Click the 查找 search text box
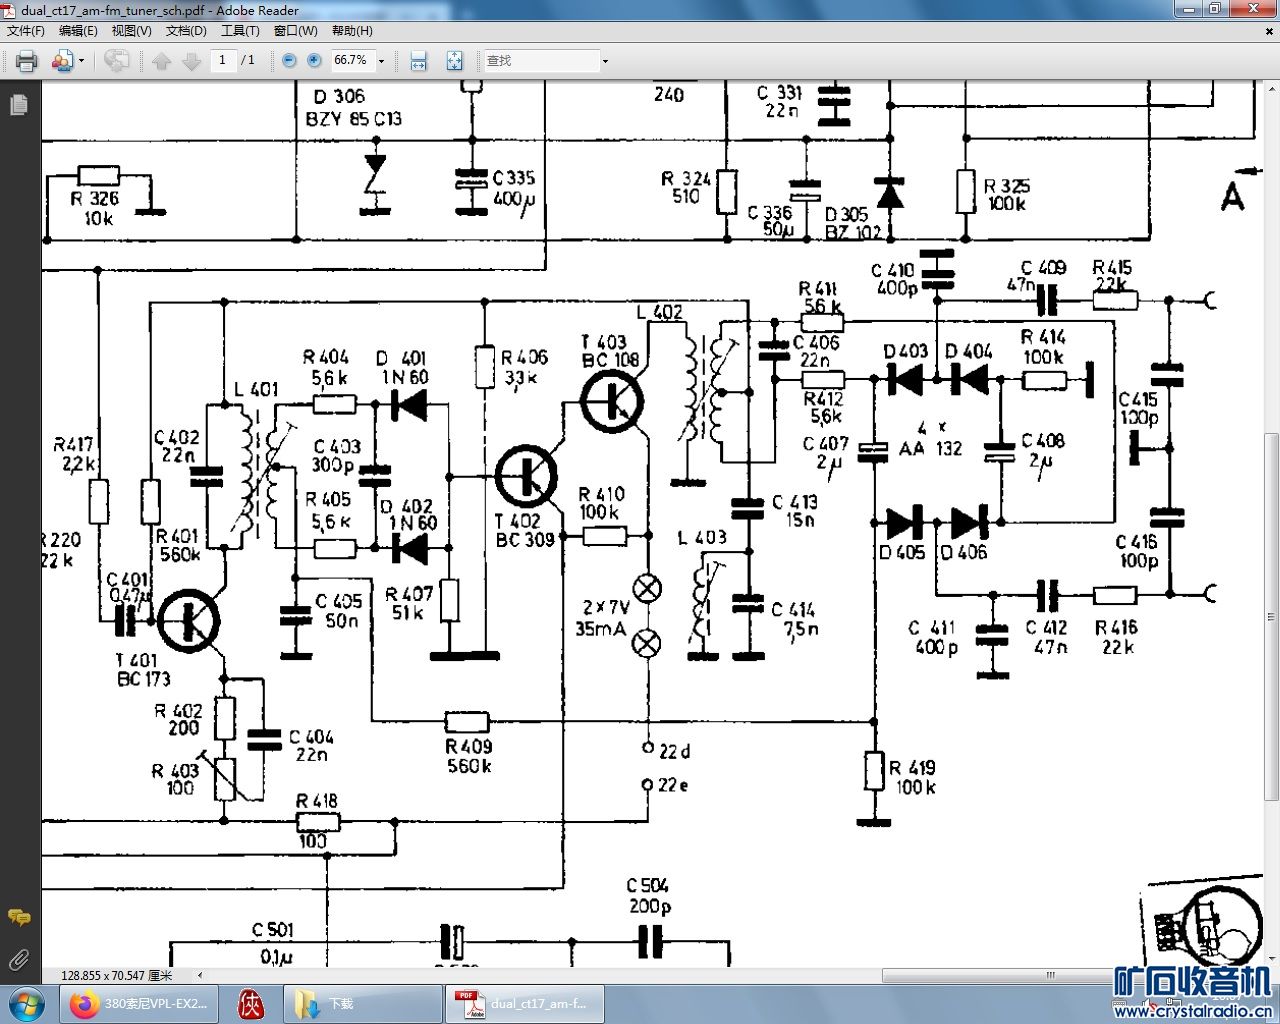The width and height of the screenshot is (1280, 1024). pos(540,61)
